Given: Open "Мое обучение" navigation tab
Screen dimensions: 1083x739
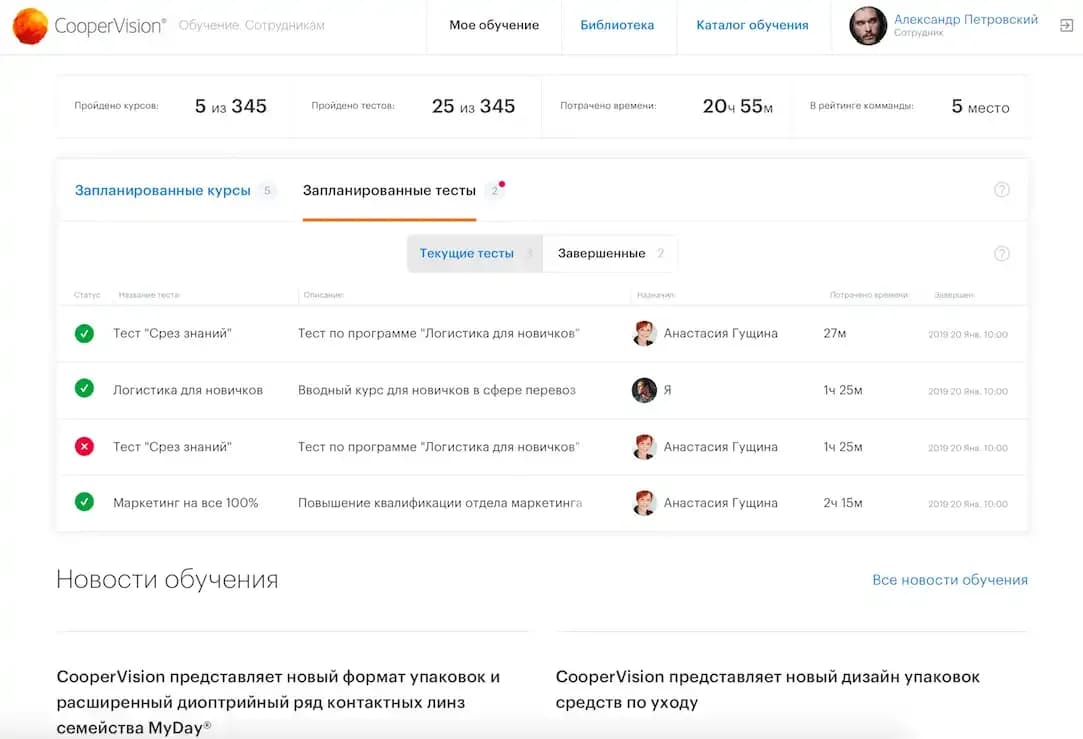Looking at the screenshot, I should pos(494,26).
